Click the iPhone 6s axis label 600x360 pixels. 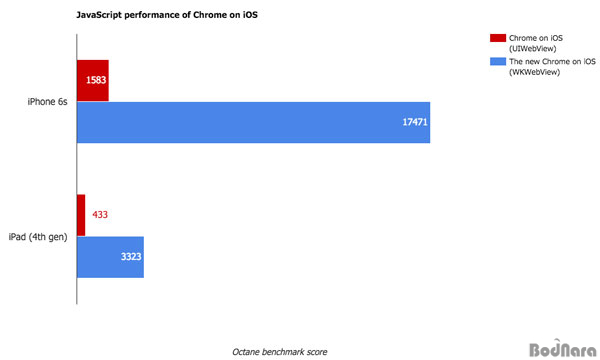[x=47, y=102]
